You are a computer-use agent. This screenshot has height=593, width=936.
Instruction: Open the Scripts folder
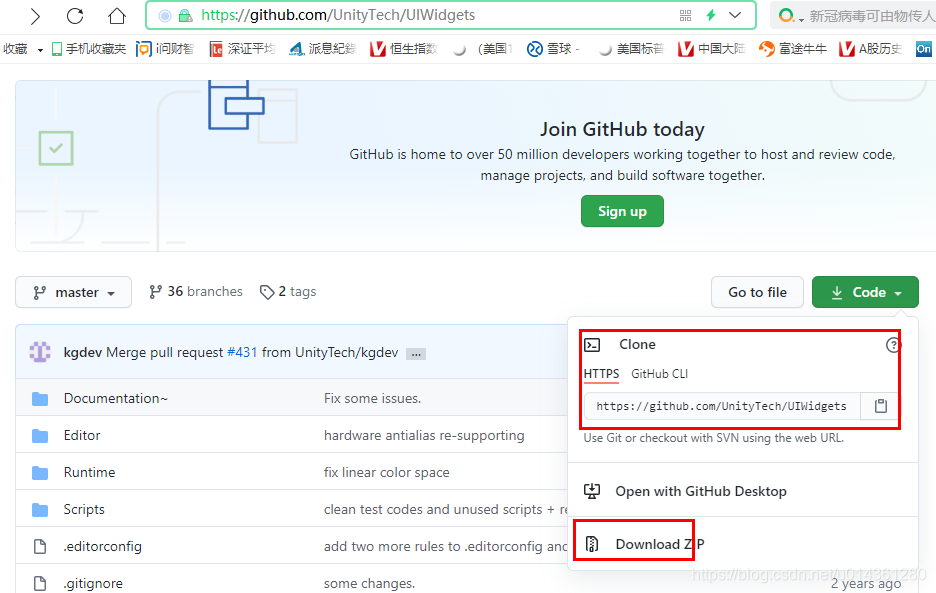84,509
